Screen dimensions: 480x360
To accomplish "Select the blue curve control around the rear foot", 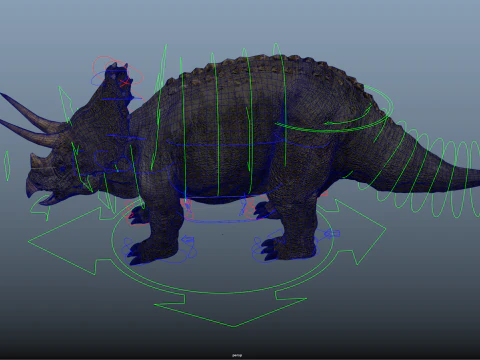I will pos(287,247).
